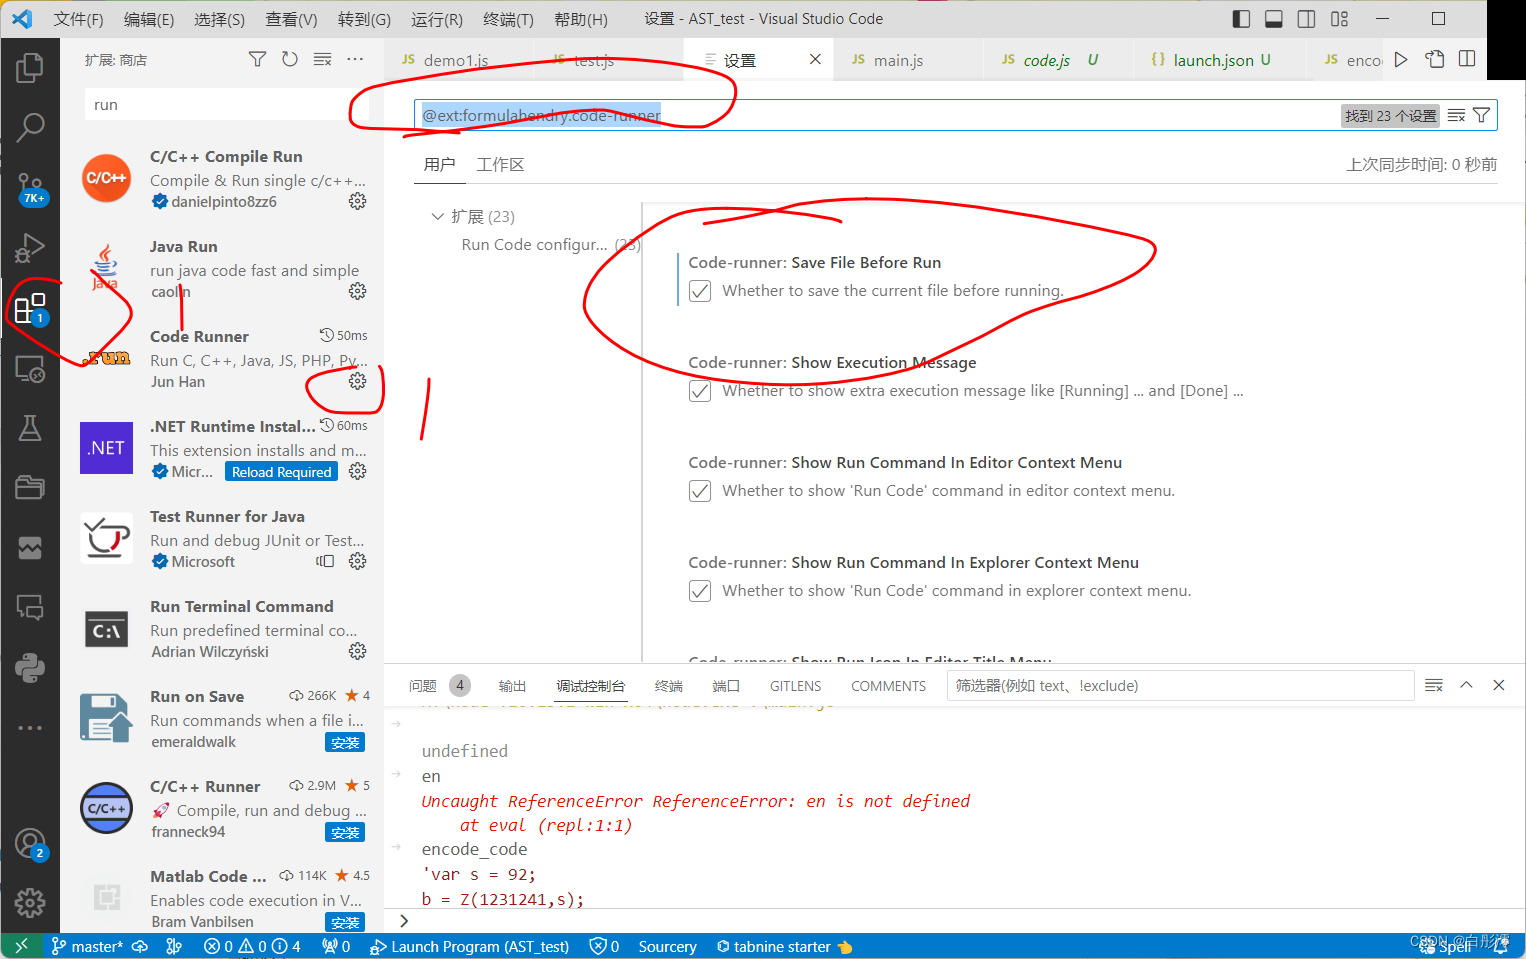
Task: Click Reload Required for .NET Runtime
Action: click(281, 472)
